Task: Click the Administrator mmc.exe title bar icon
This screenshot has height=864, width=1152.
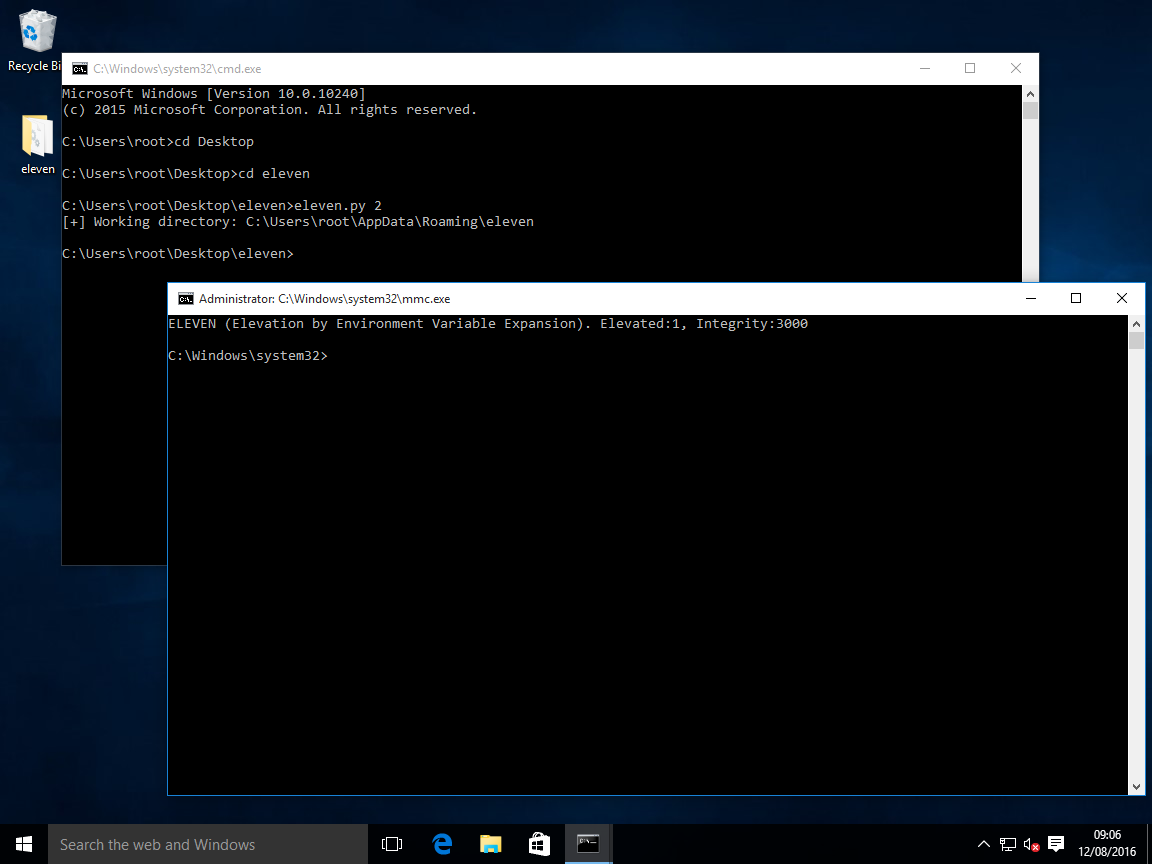Action: [186, 298]
